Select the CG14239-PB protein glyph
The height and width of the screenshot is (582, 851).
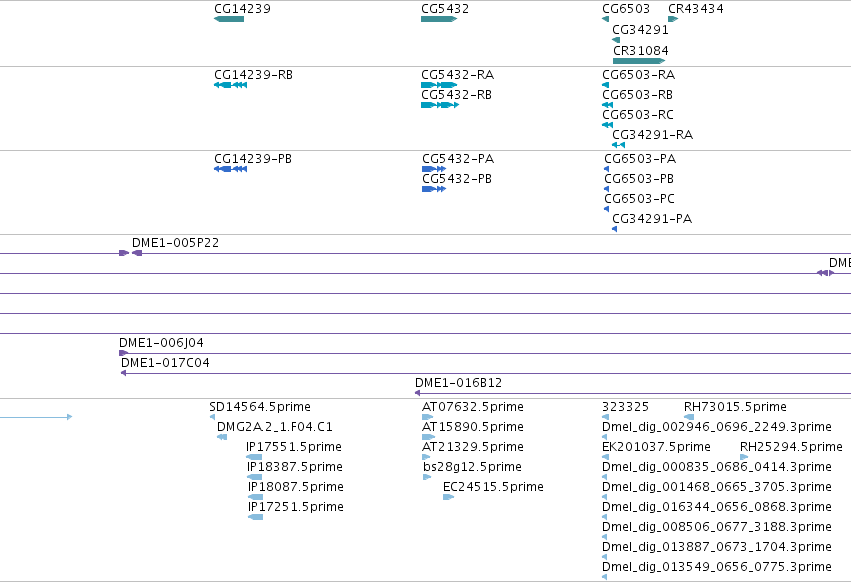pos(231,169)
